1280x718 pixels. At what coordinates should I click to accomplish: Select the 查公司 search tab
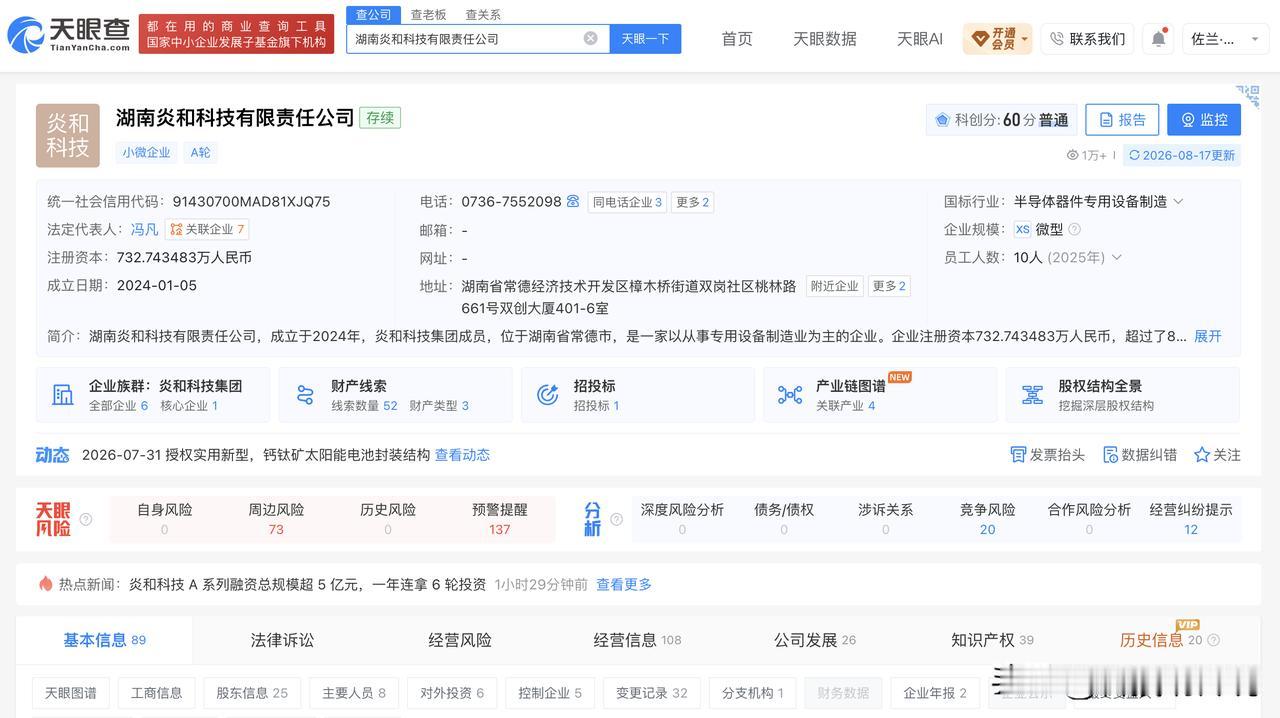pyautogui.click(x=373, y=14)
